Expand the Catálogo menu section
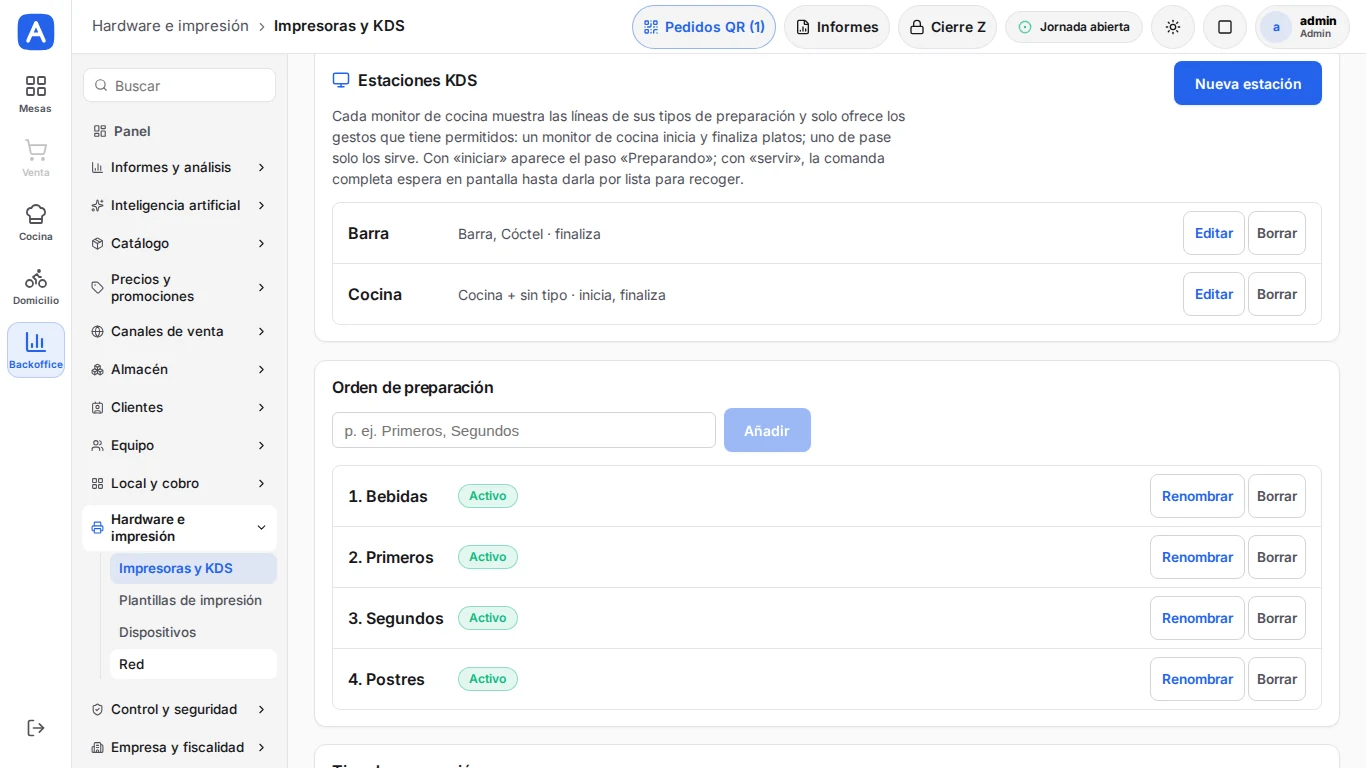Viewport: 1366px width, 768px height. click(x=179, y=243)
